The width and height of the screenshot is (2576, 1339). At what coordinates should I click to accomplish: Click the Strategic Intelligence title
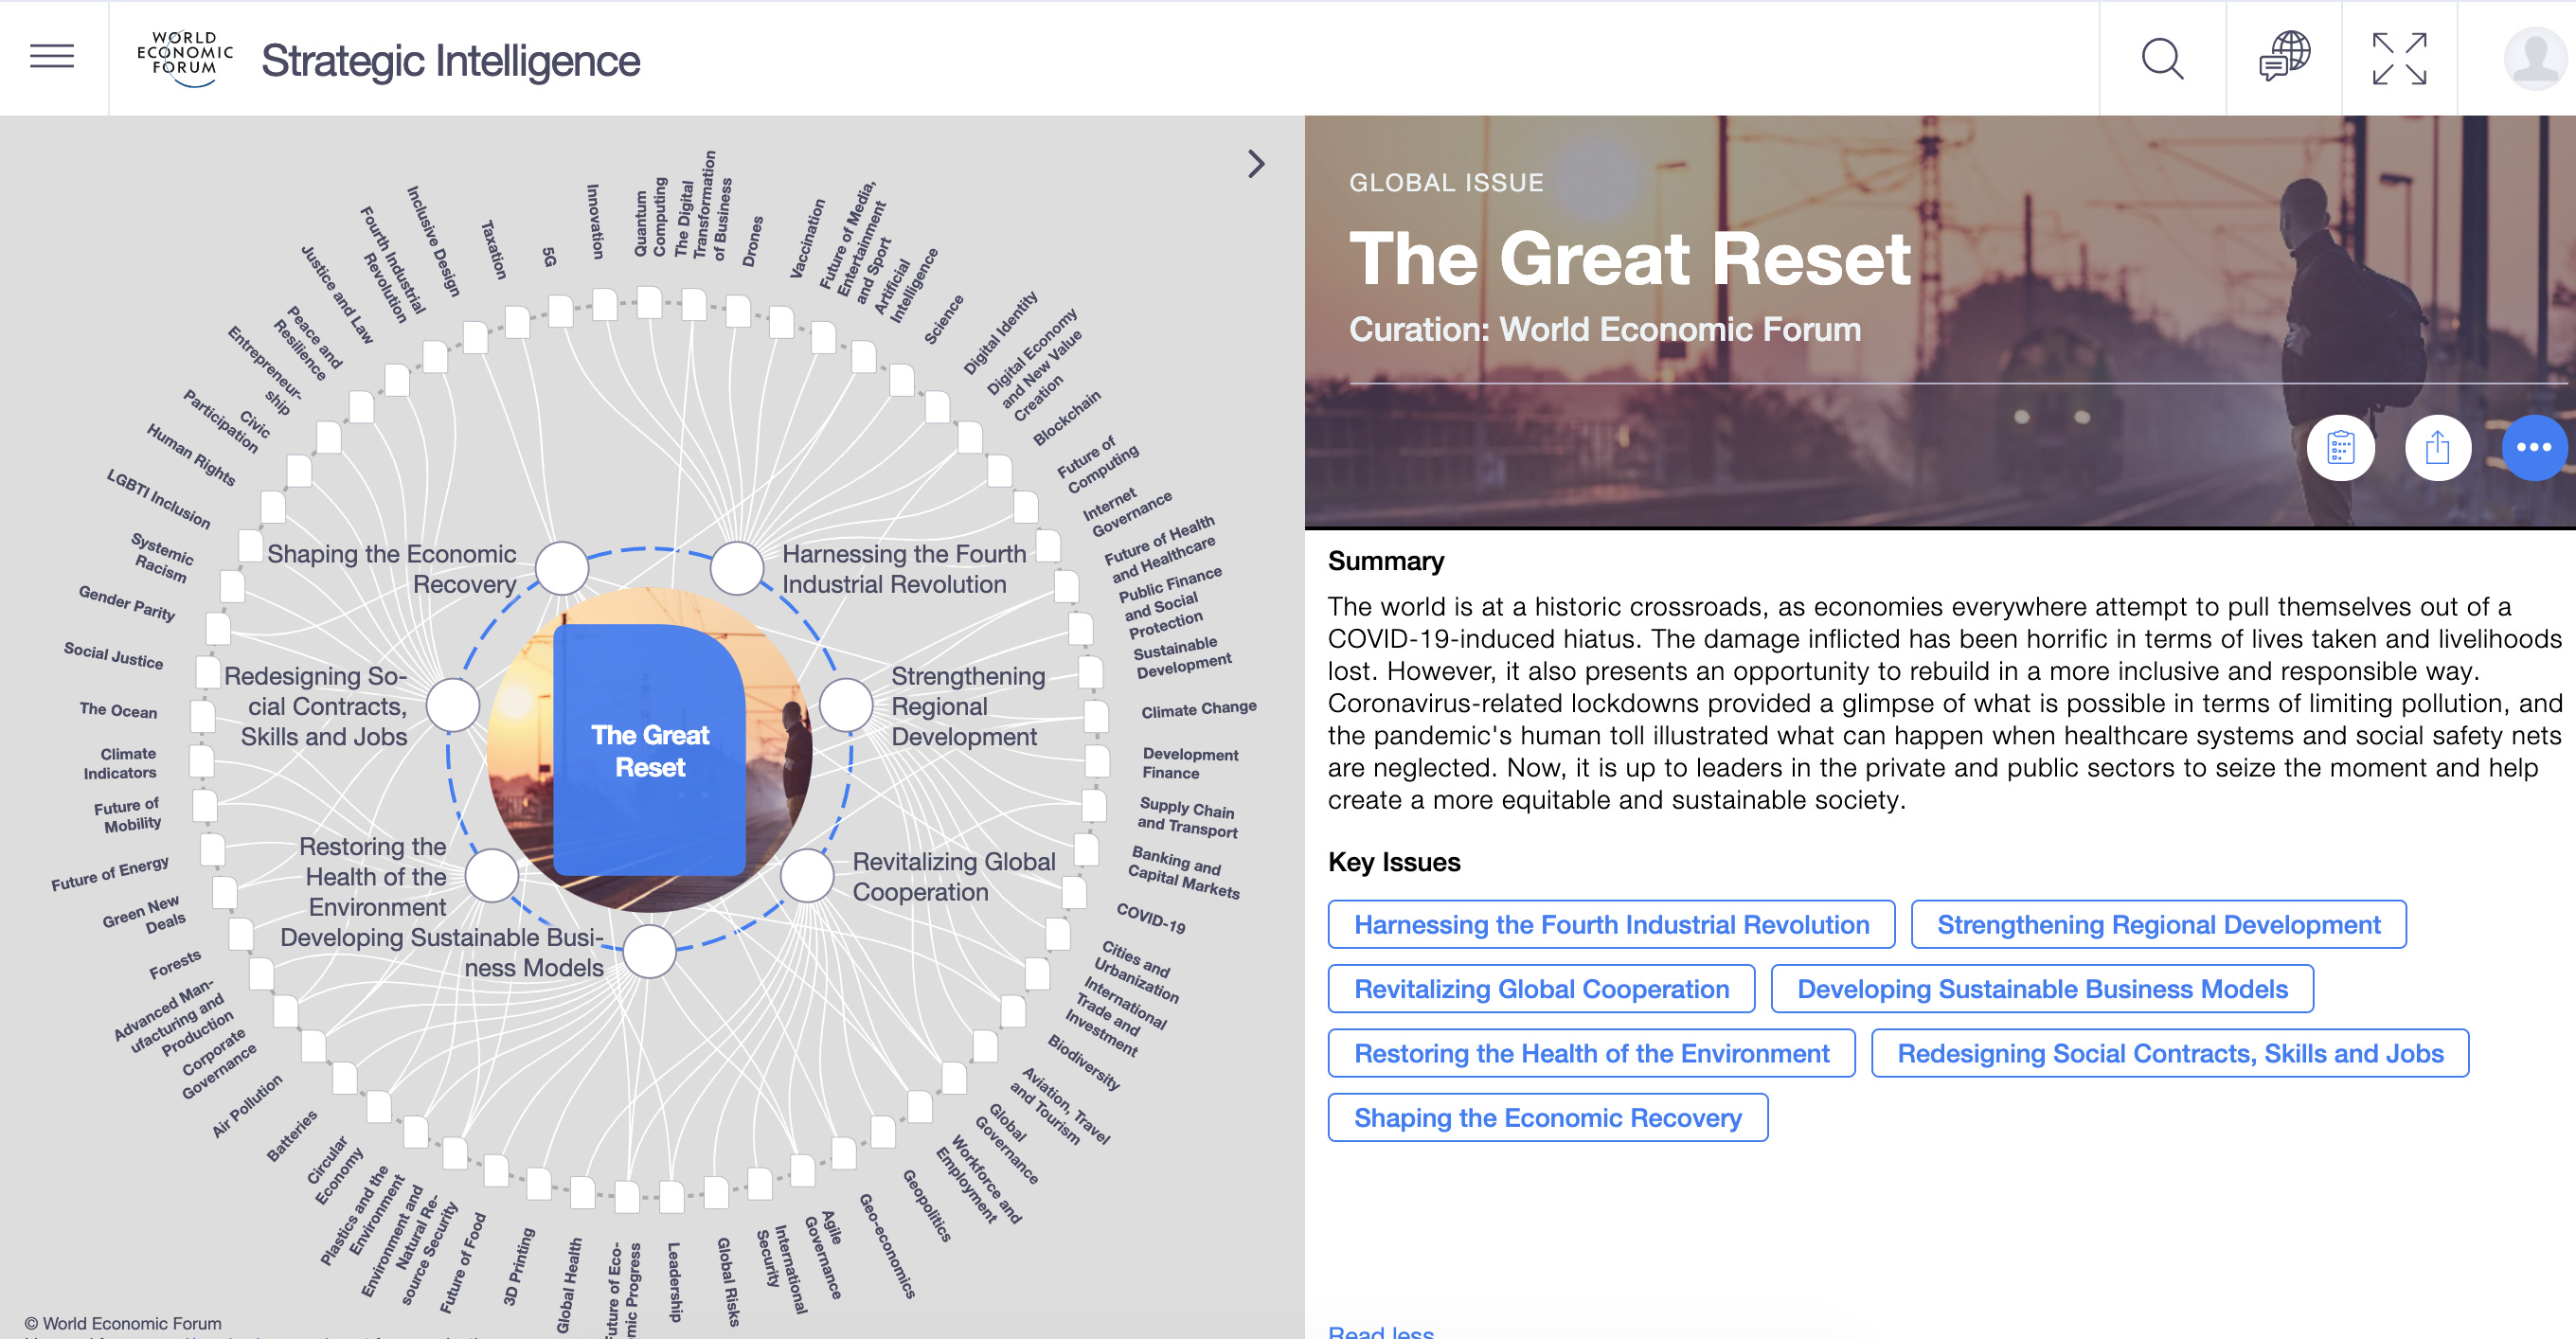[450, 60]
